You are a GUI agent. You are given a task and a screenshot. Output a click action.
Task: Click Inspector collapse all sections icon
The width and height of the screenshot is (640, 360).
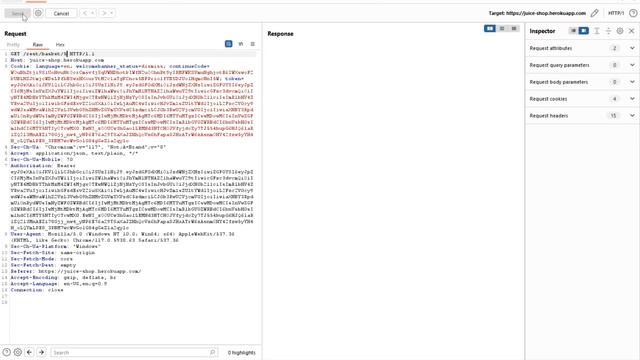(608, 31)
